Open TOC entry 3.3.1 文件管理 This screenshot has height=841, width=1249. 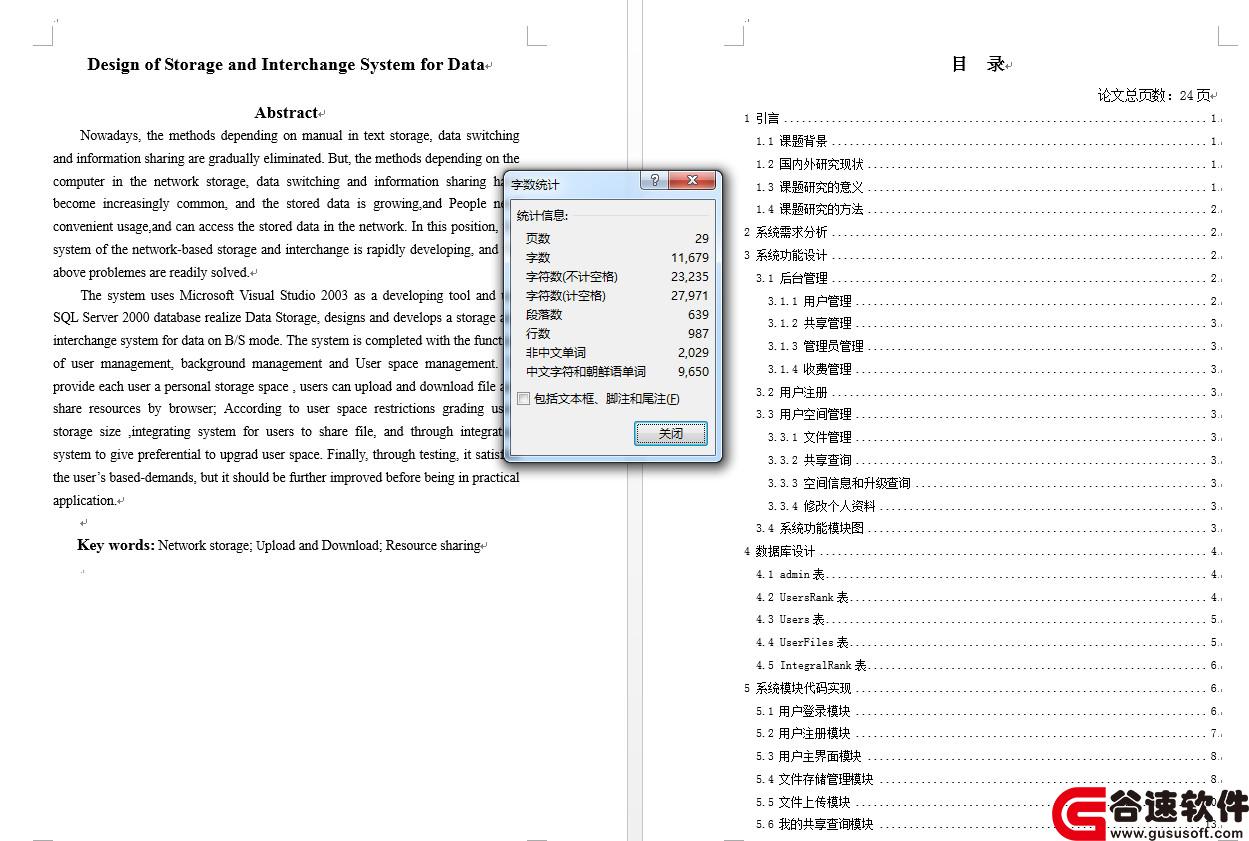coord(993,437)
